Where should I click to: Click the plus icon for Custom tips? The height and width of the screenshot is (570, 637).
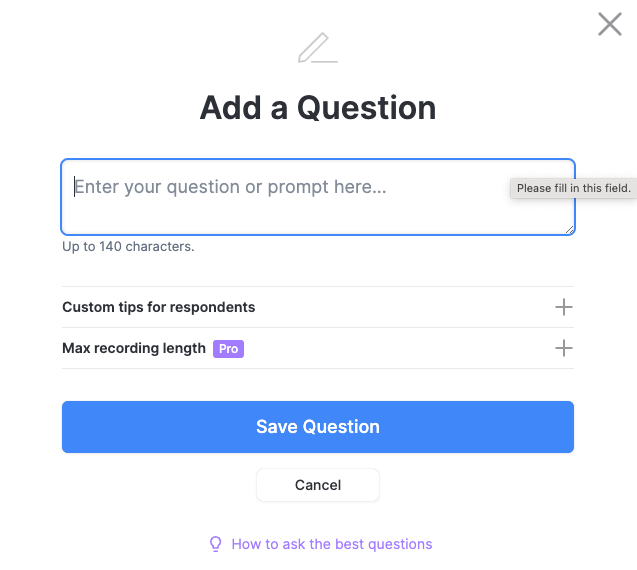(x=564, y=307)
